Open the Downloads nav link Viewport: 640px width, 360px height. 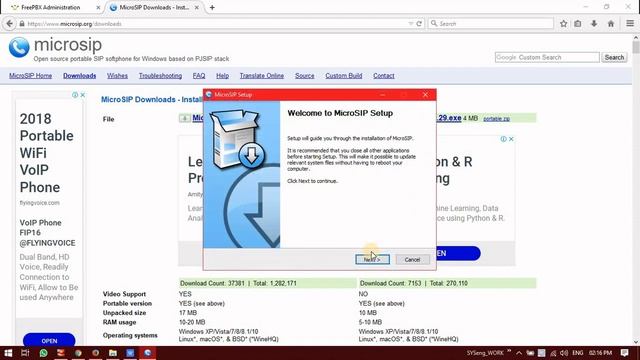80,76
